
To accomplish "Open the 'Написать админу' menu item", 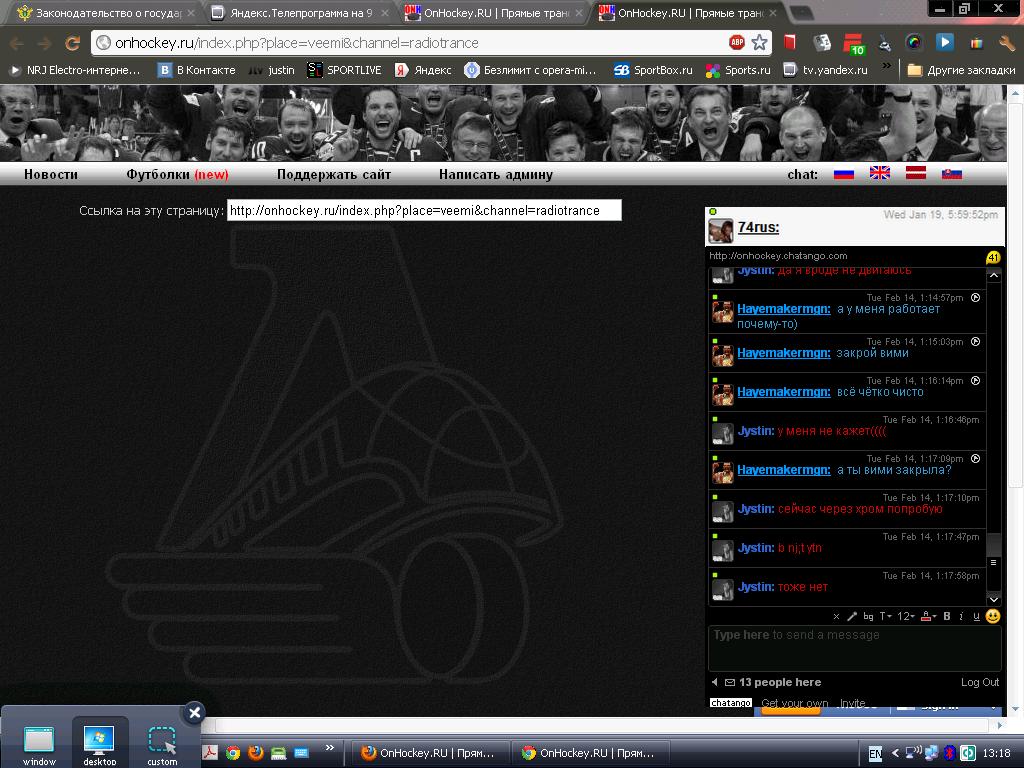I will click(496, 174).
